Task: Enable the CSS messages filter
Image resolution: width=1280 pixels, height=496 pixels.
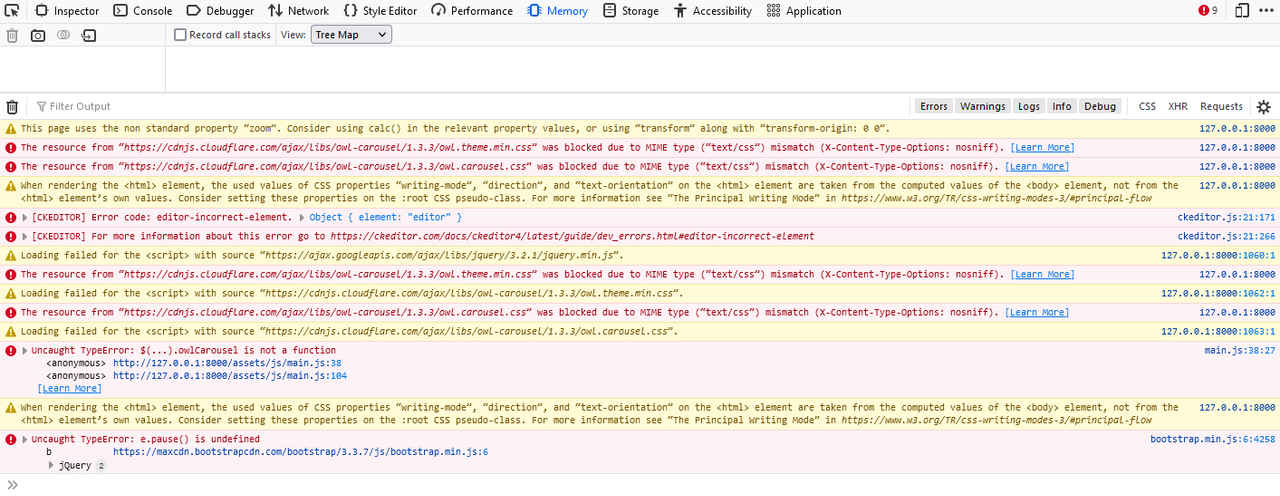Action: (x=1147, y=106)
